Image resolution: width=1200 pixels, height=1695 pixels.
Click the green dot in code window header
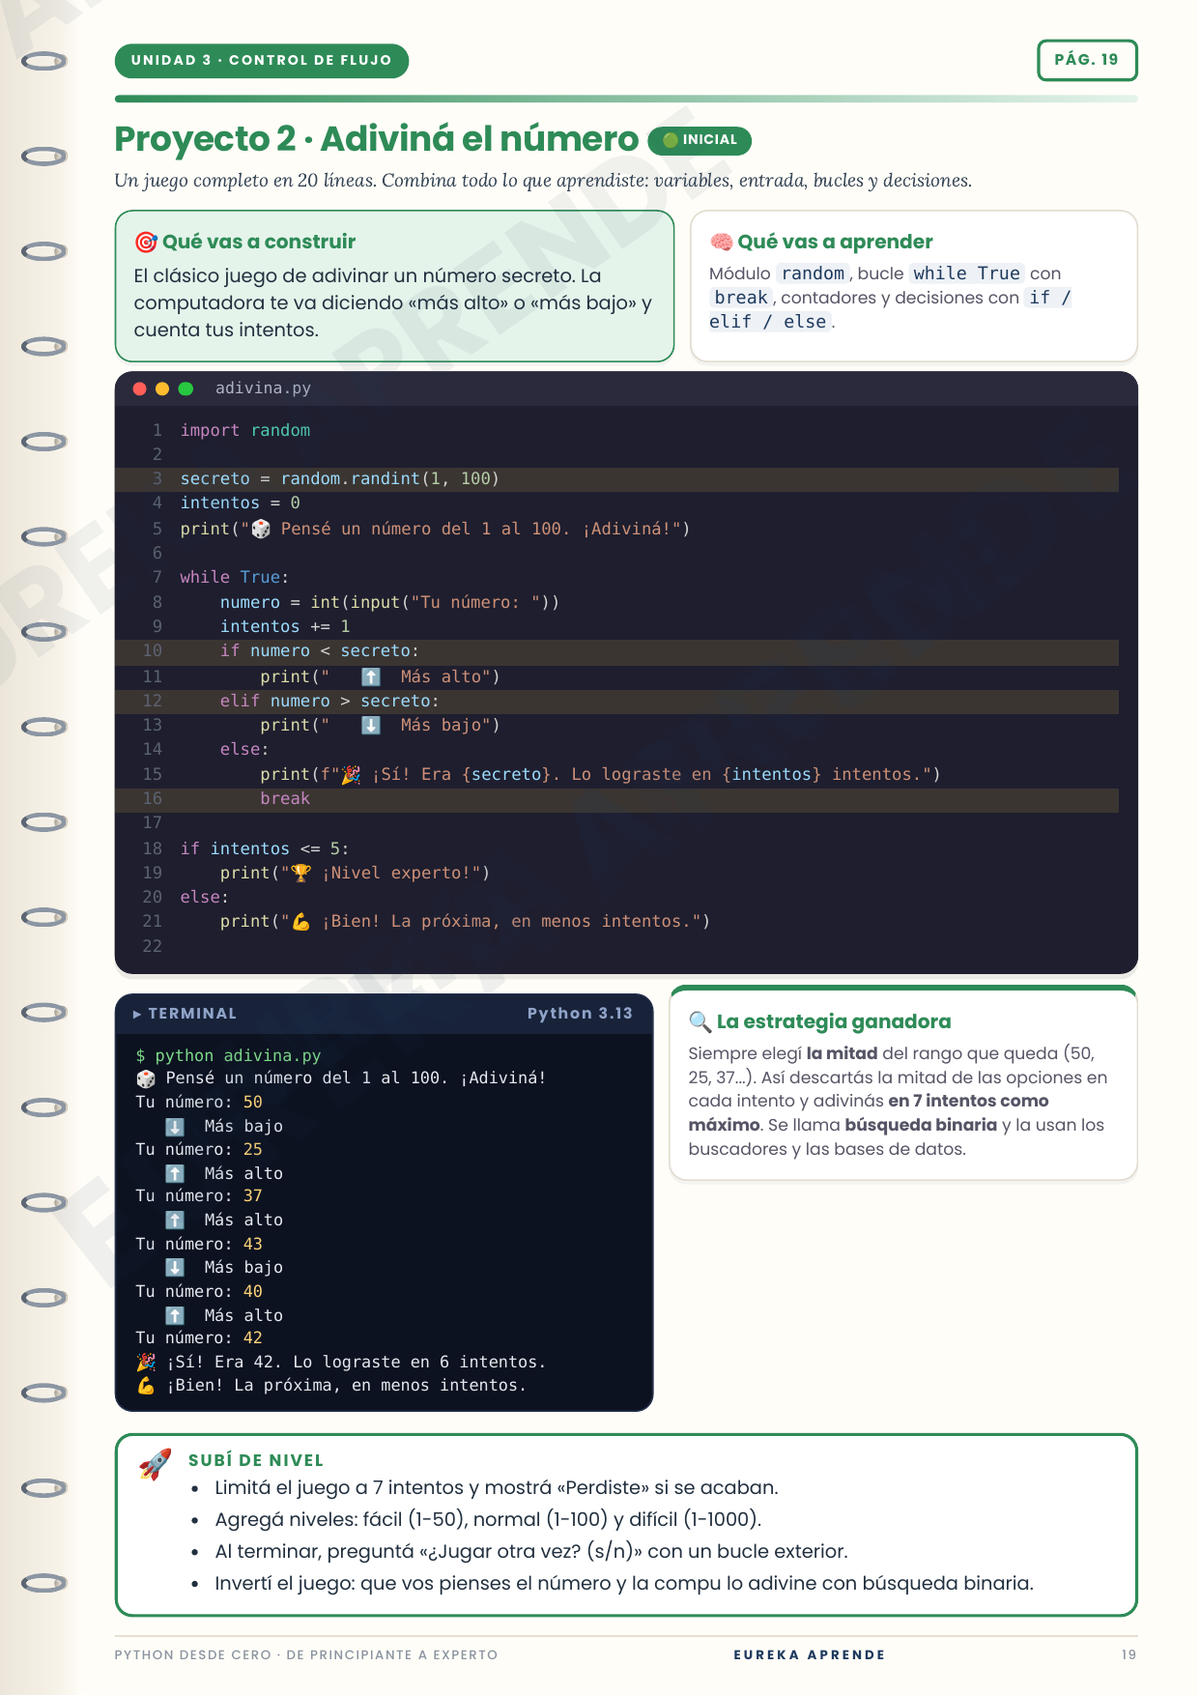(186, 389)
